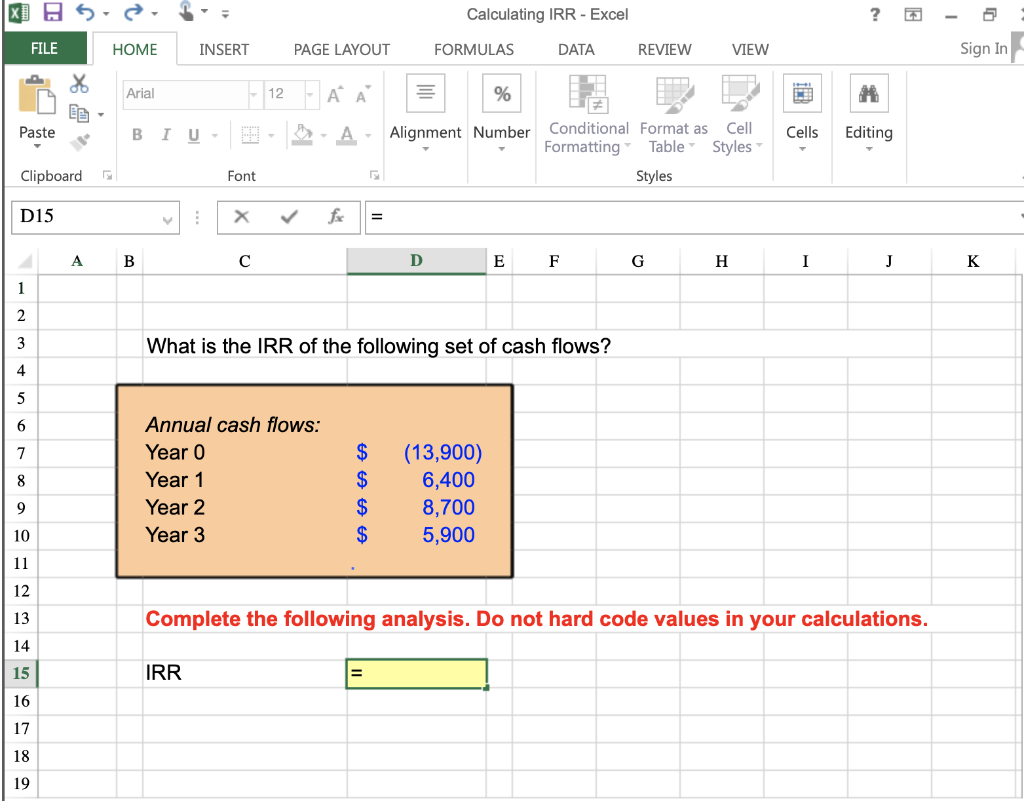Screen dimensions: 1024x801
Task: Click the Find & Select binoculars icon
Action: pyautogui.click(x=868, y=92)
